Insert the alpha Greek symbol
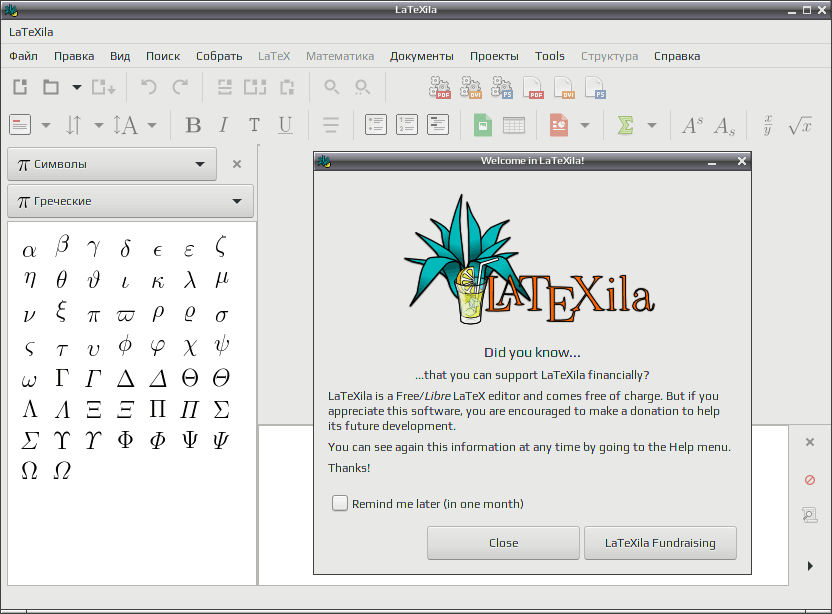 pos(29,250)
